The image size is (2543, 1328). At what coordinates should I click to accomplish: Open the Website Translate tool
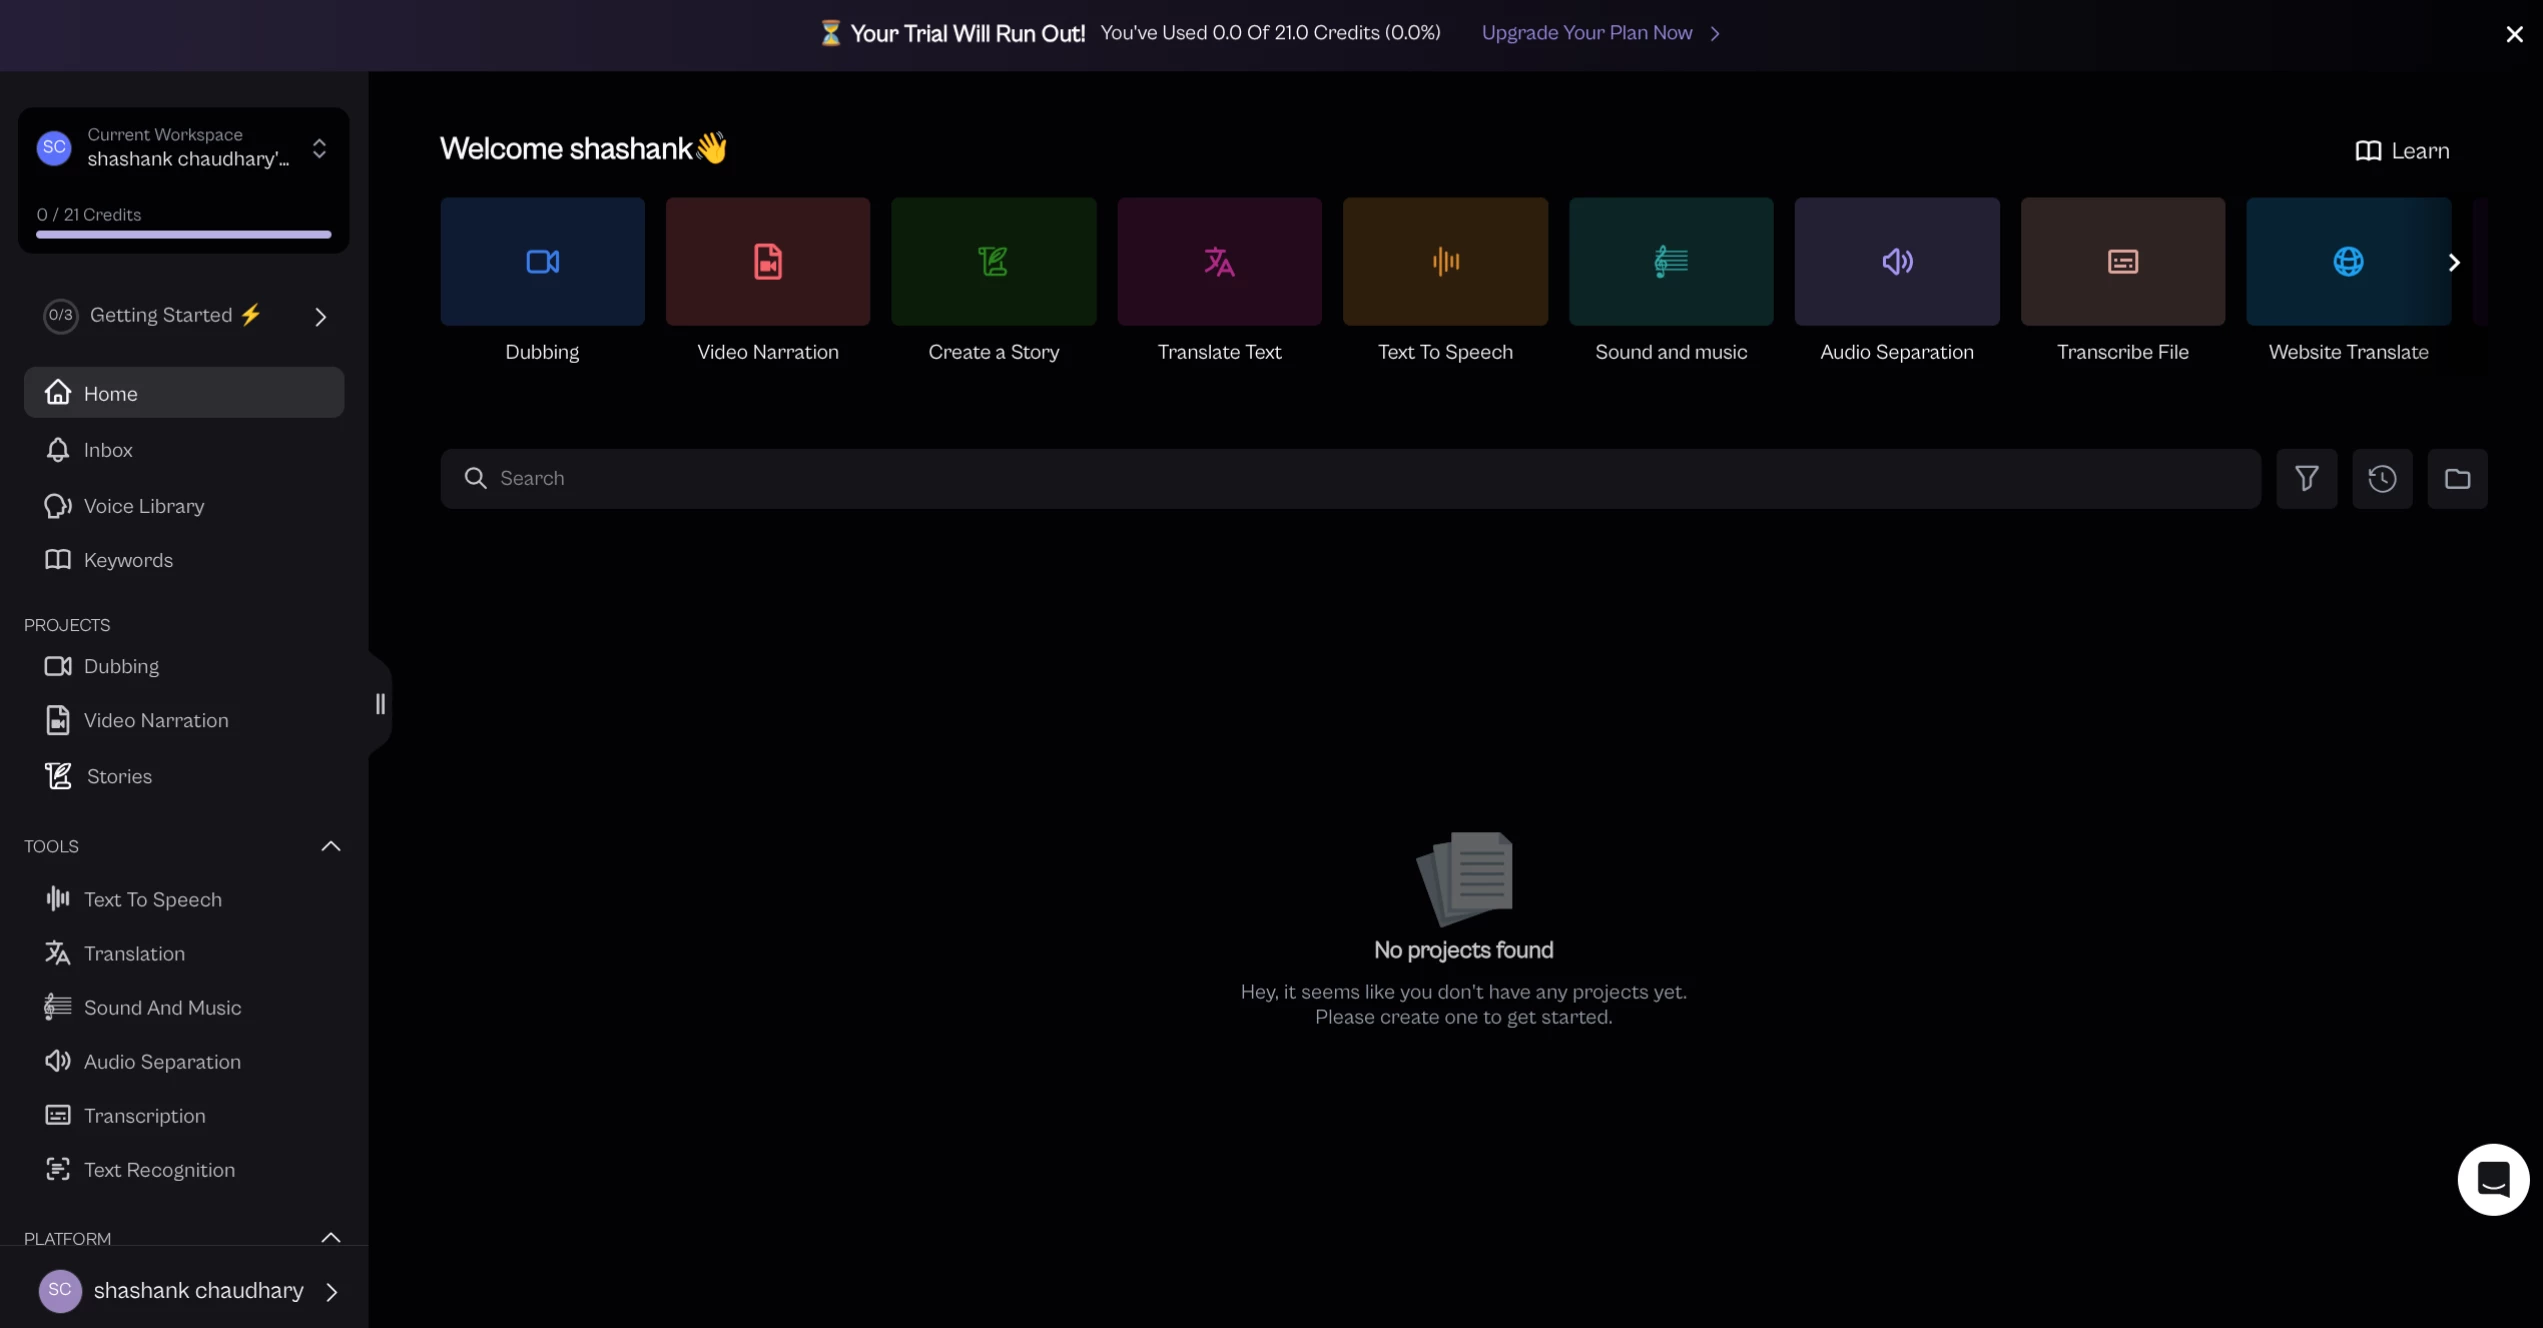(x=2348, y=261)
